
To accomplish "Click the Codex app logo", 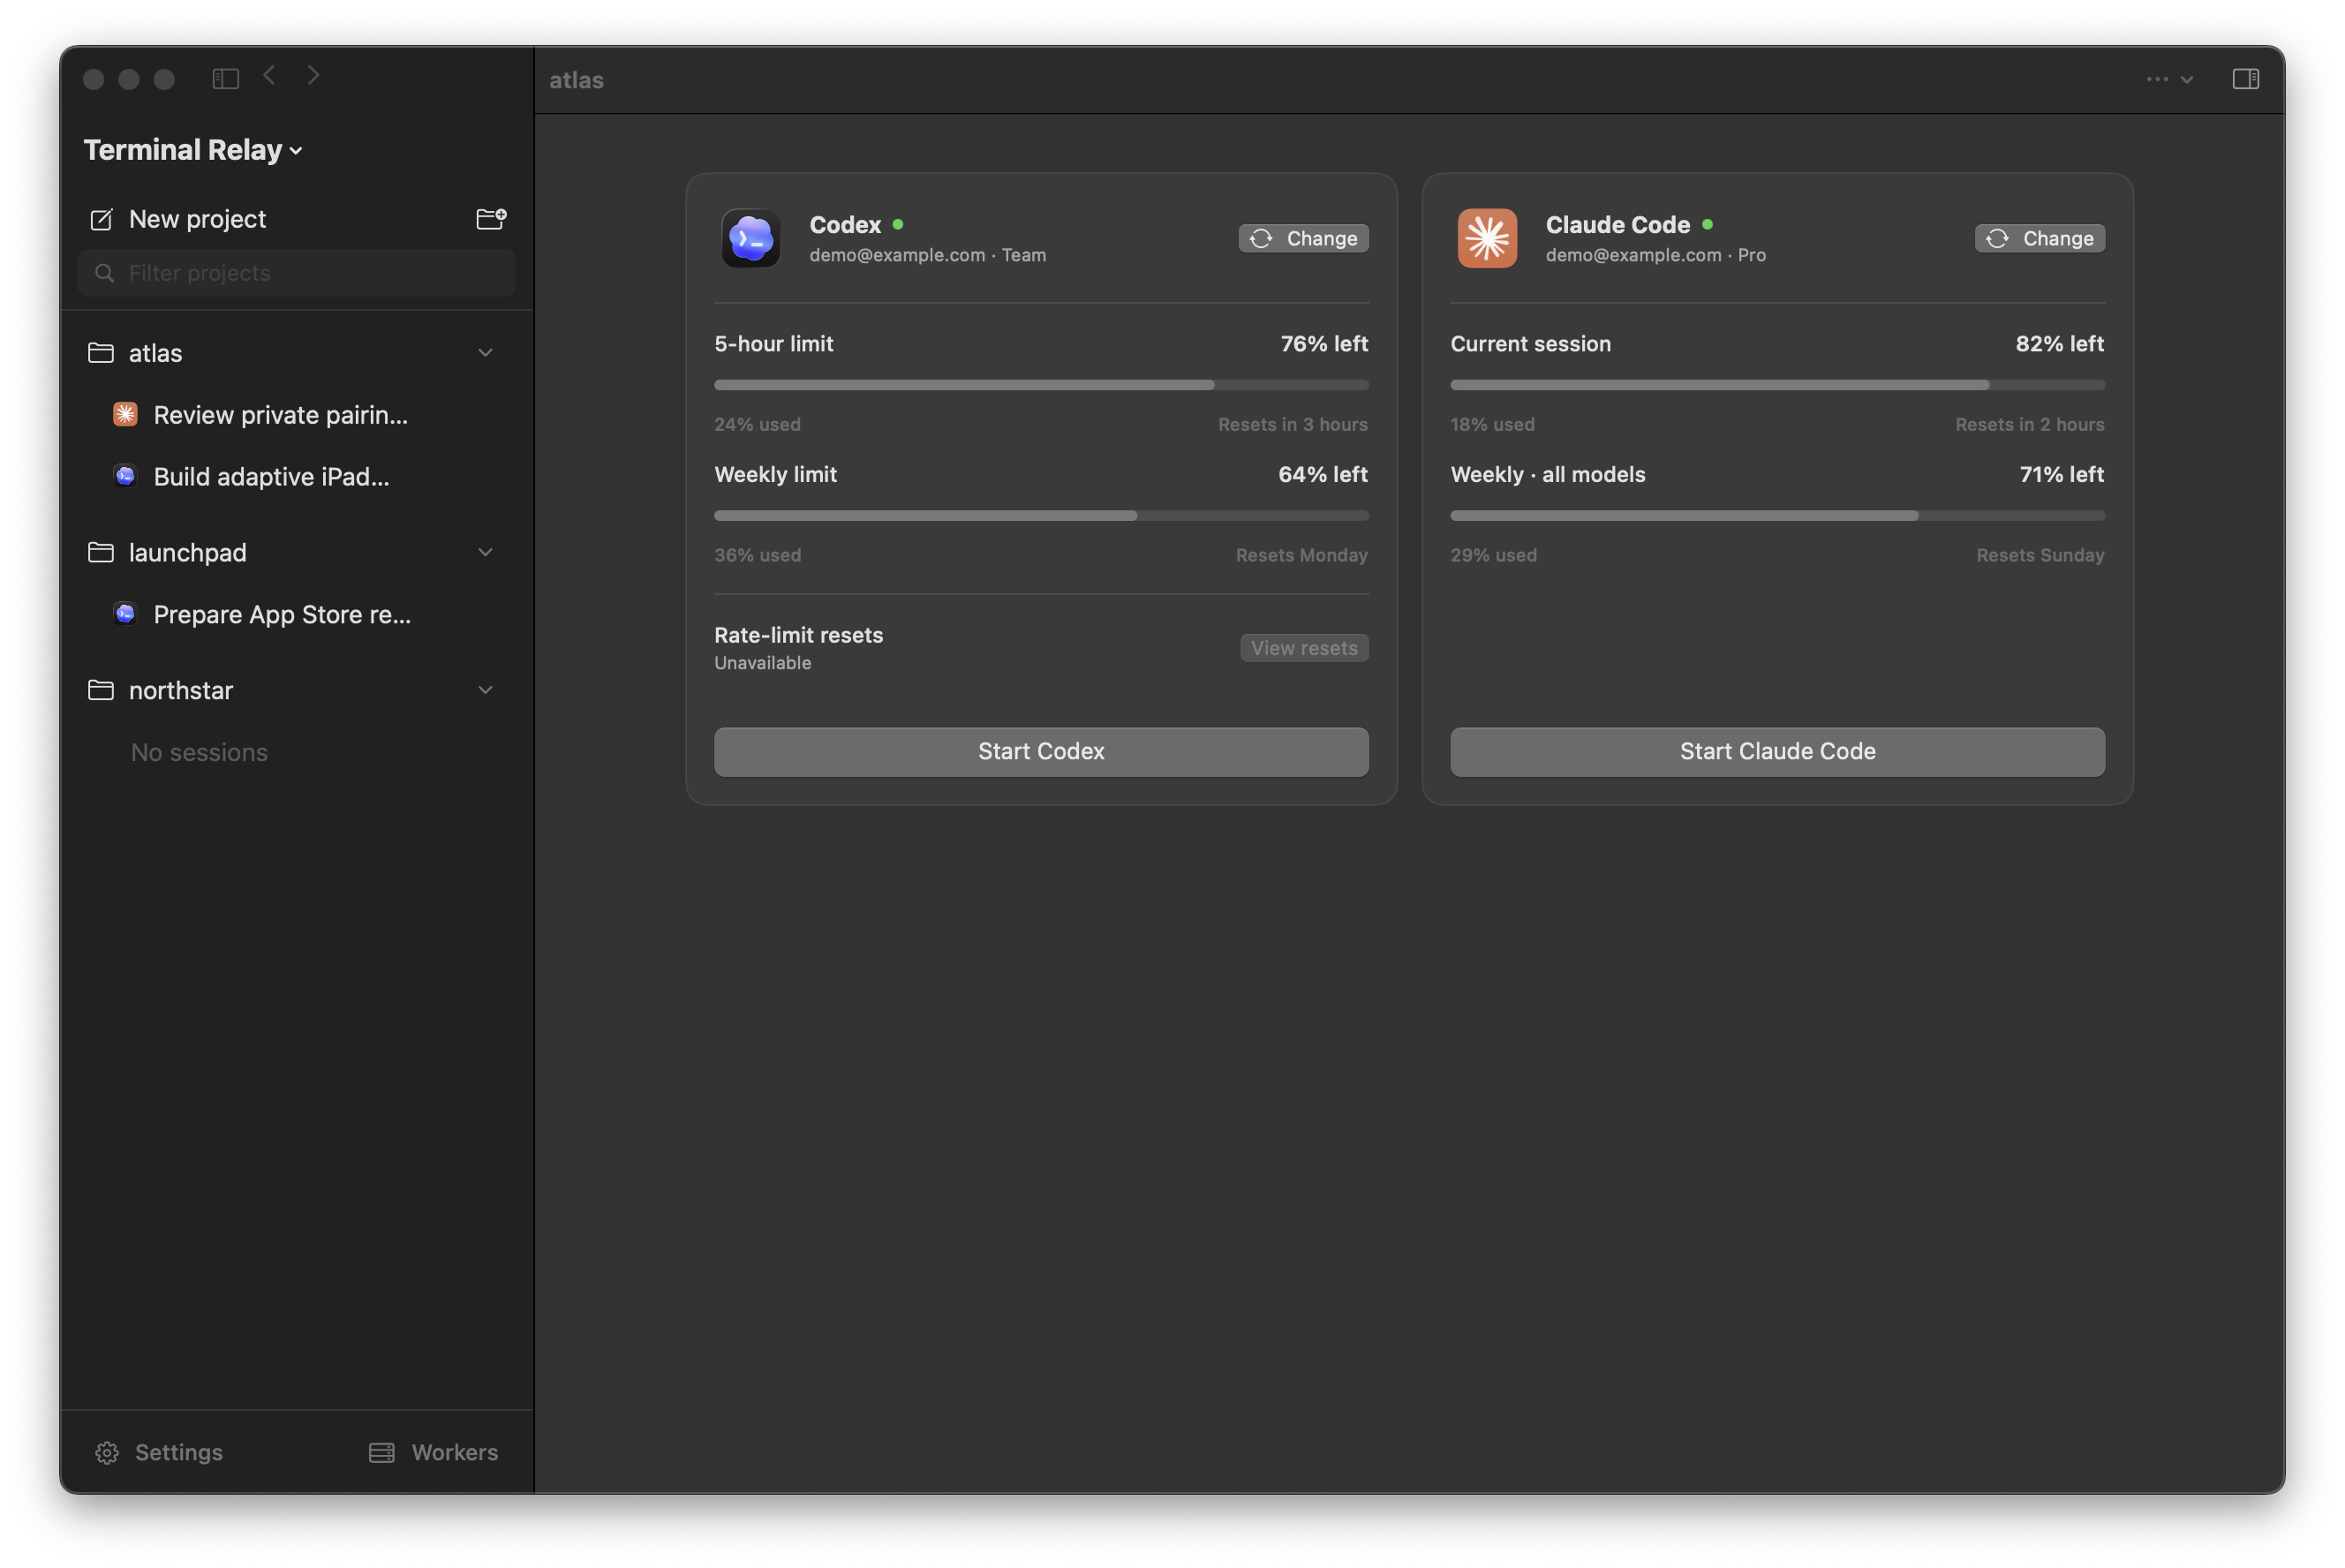I will pyautogui.click(x=751, y=238).
